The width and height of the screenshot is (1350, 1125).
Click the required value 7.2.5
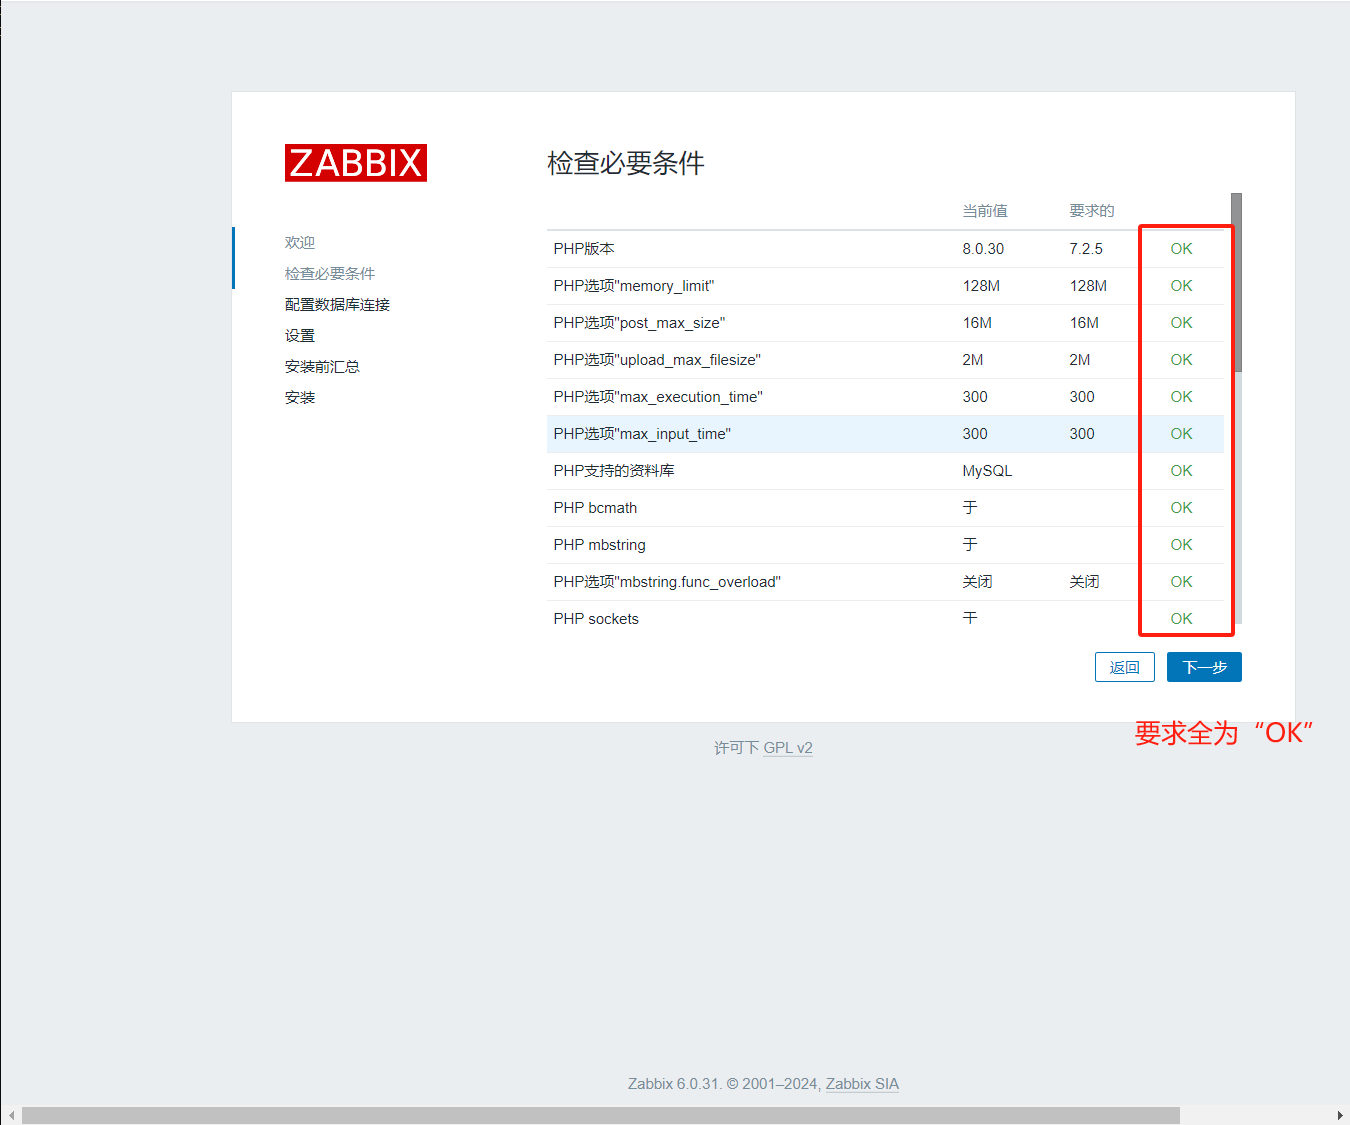point(1086,249)
